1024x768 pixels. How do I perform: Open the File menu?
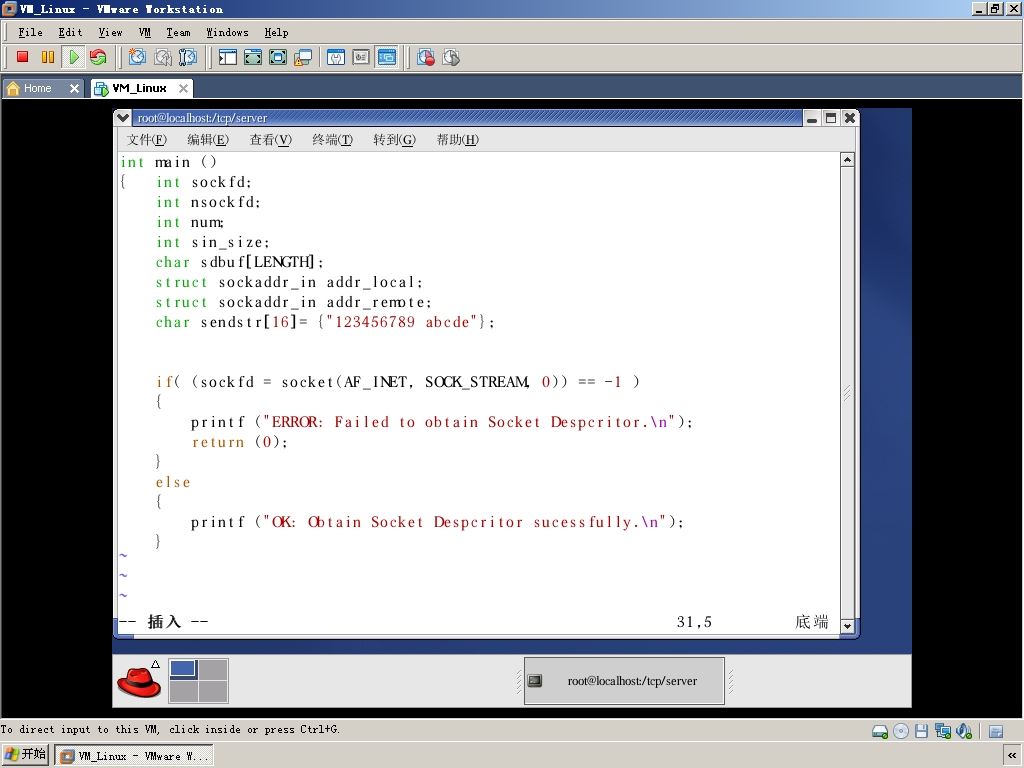click(x=30, y=32)
